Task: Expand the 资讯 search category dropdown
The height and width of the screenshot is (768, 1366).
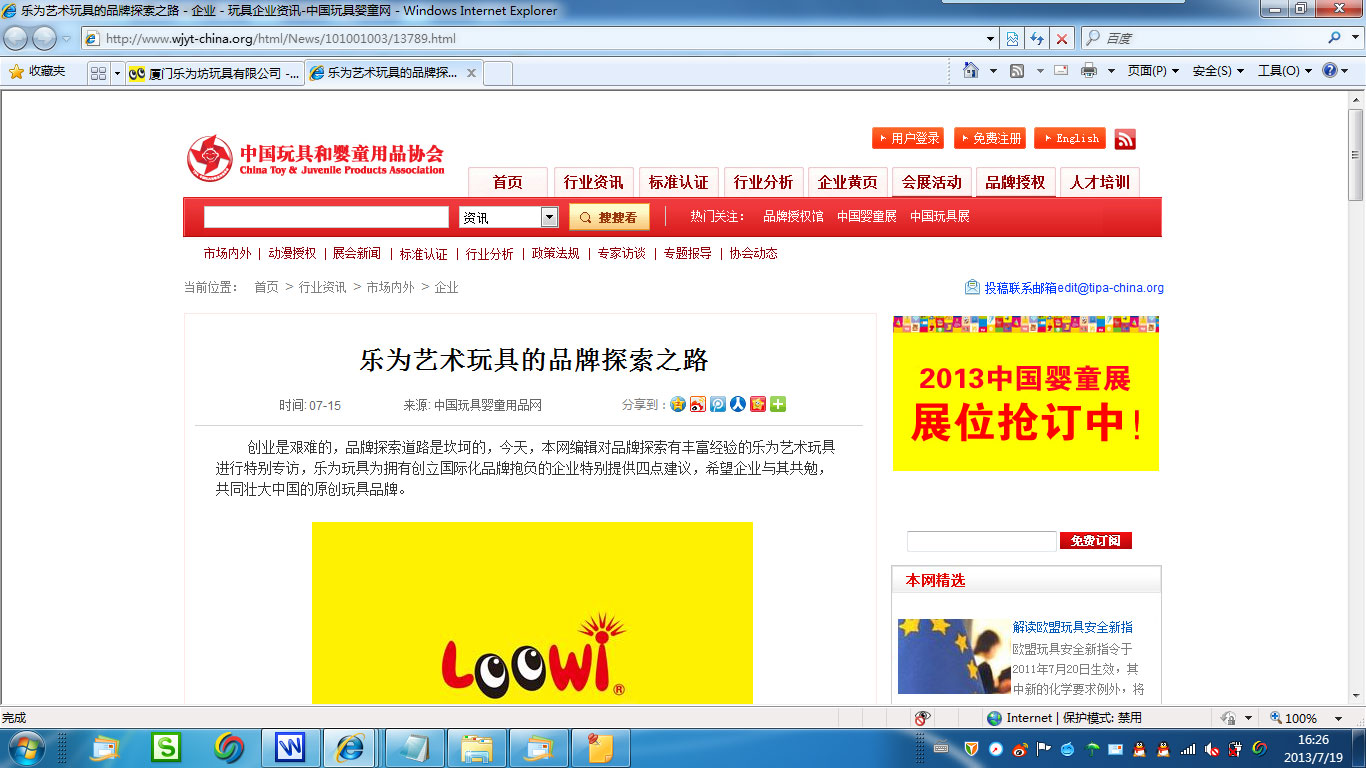Action: tap(549, 217)
